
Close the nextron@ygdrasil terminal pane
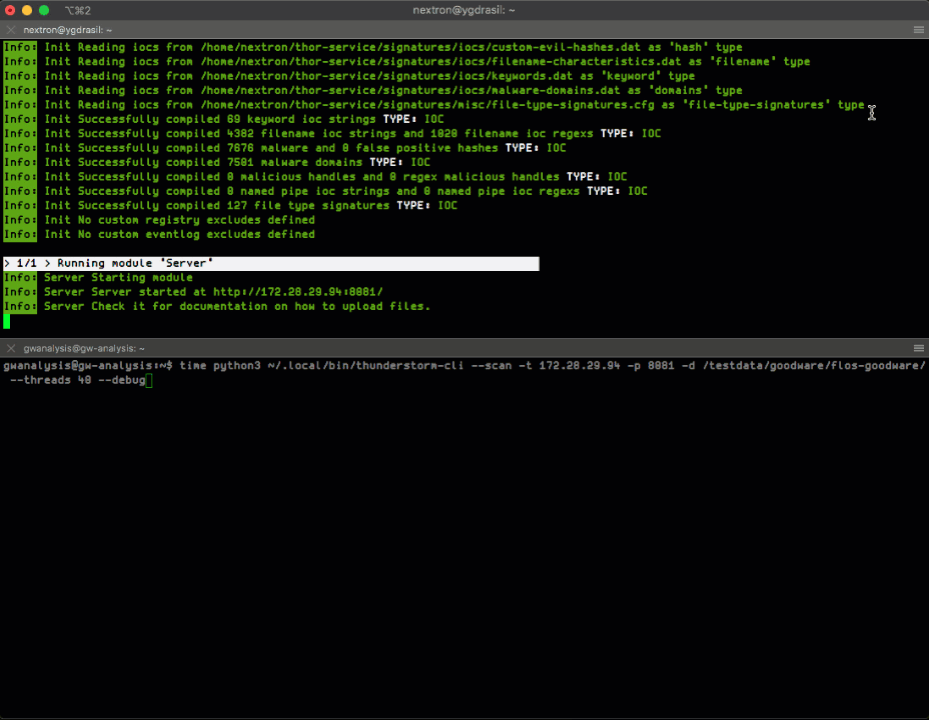point(11,31)
